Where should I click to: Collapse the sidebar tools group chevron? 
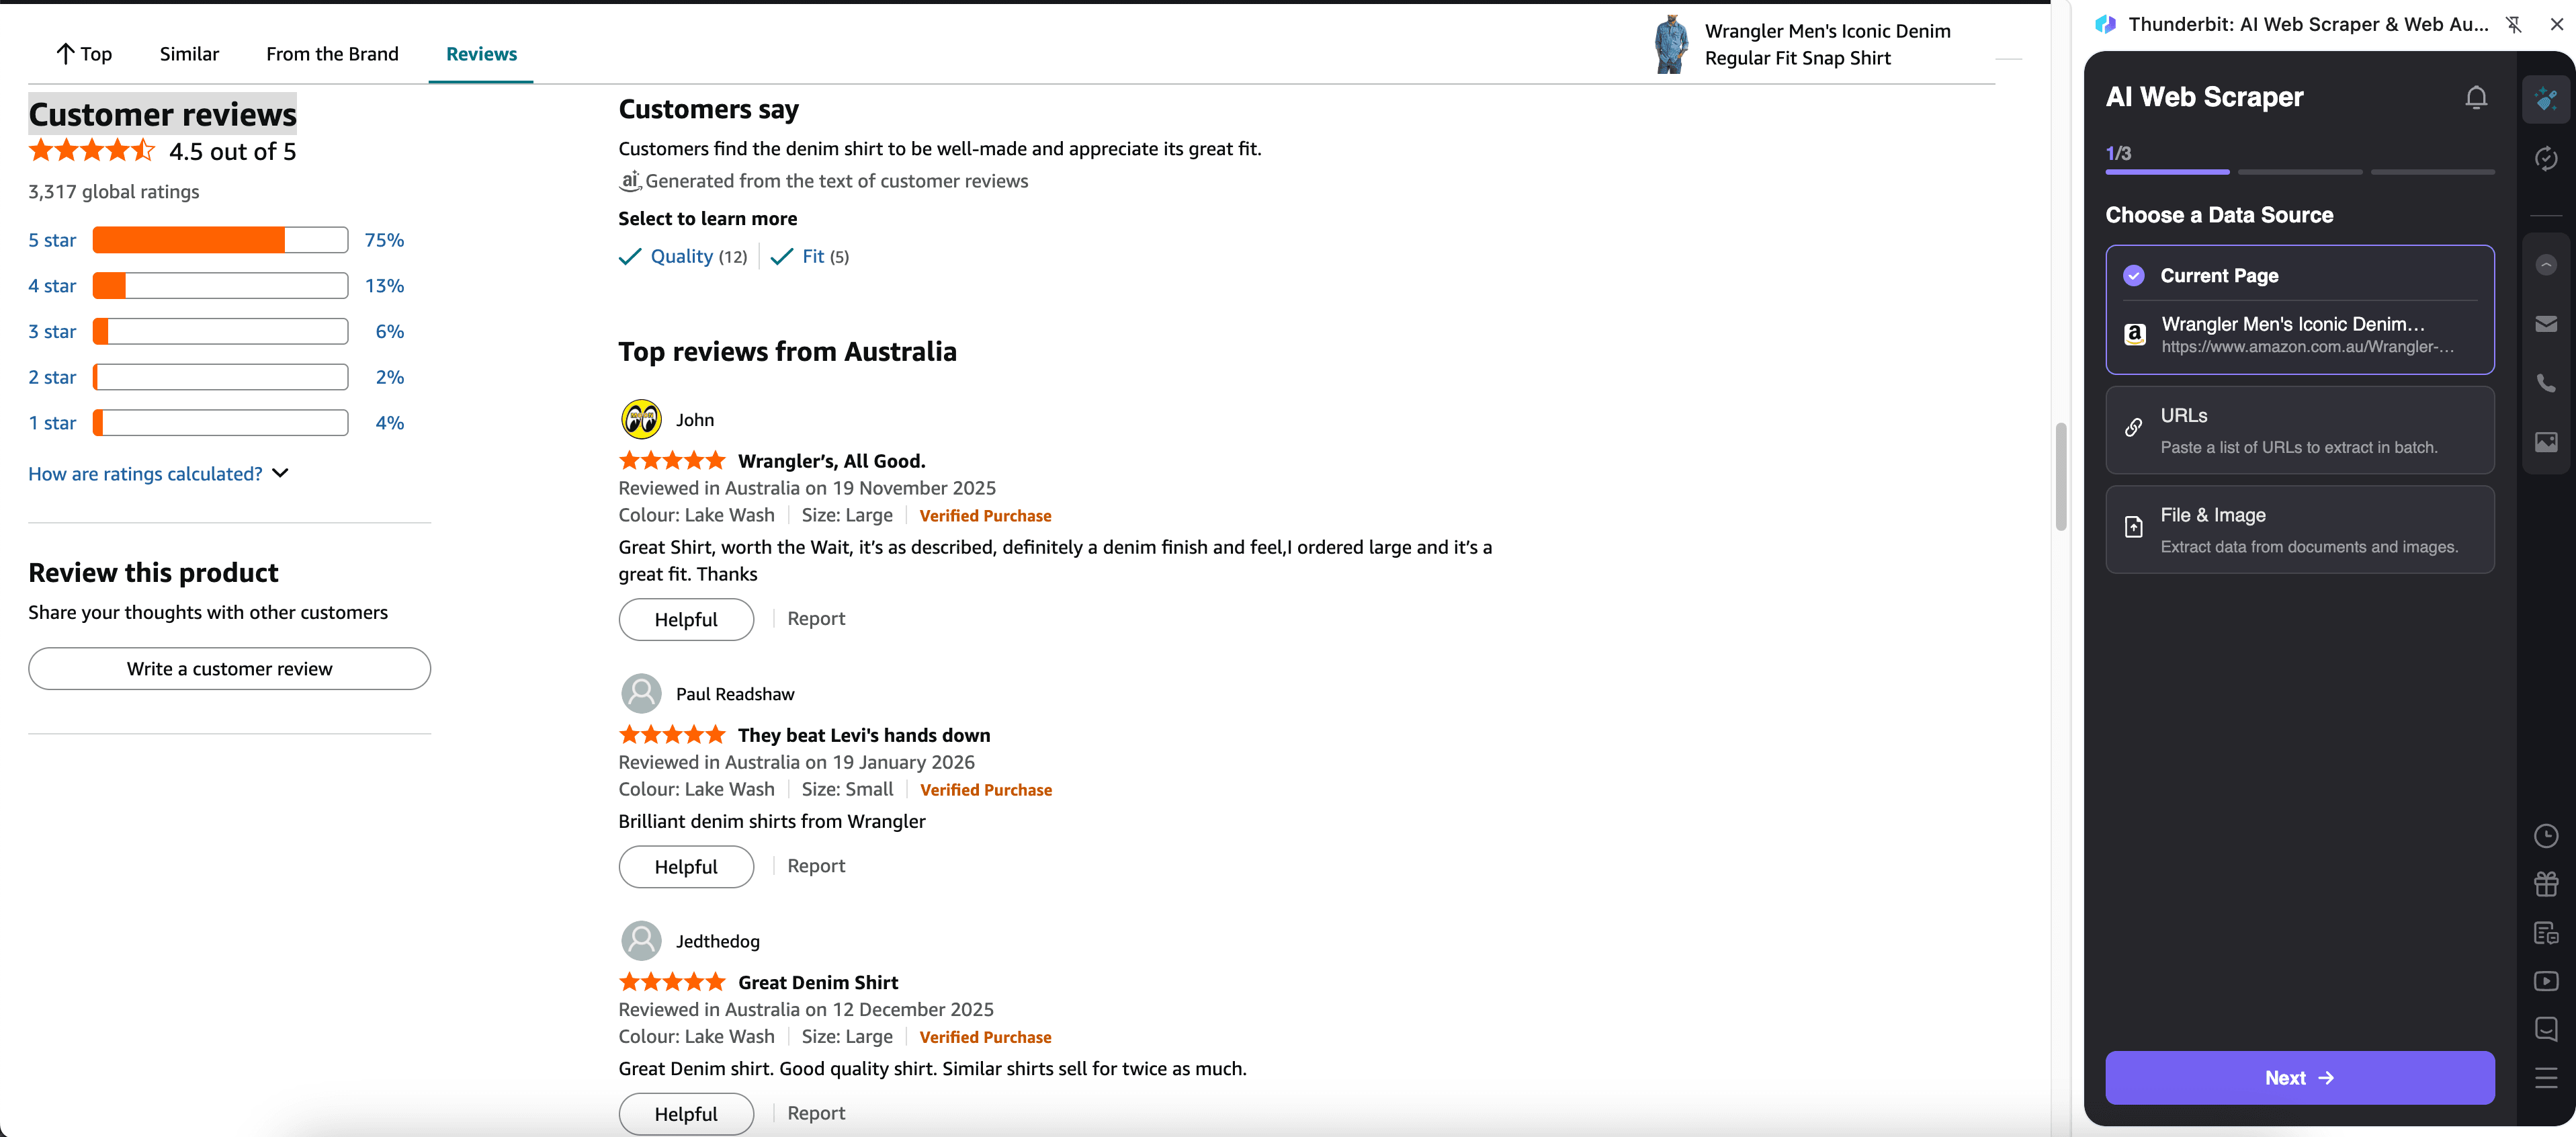click(2546, 265)
